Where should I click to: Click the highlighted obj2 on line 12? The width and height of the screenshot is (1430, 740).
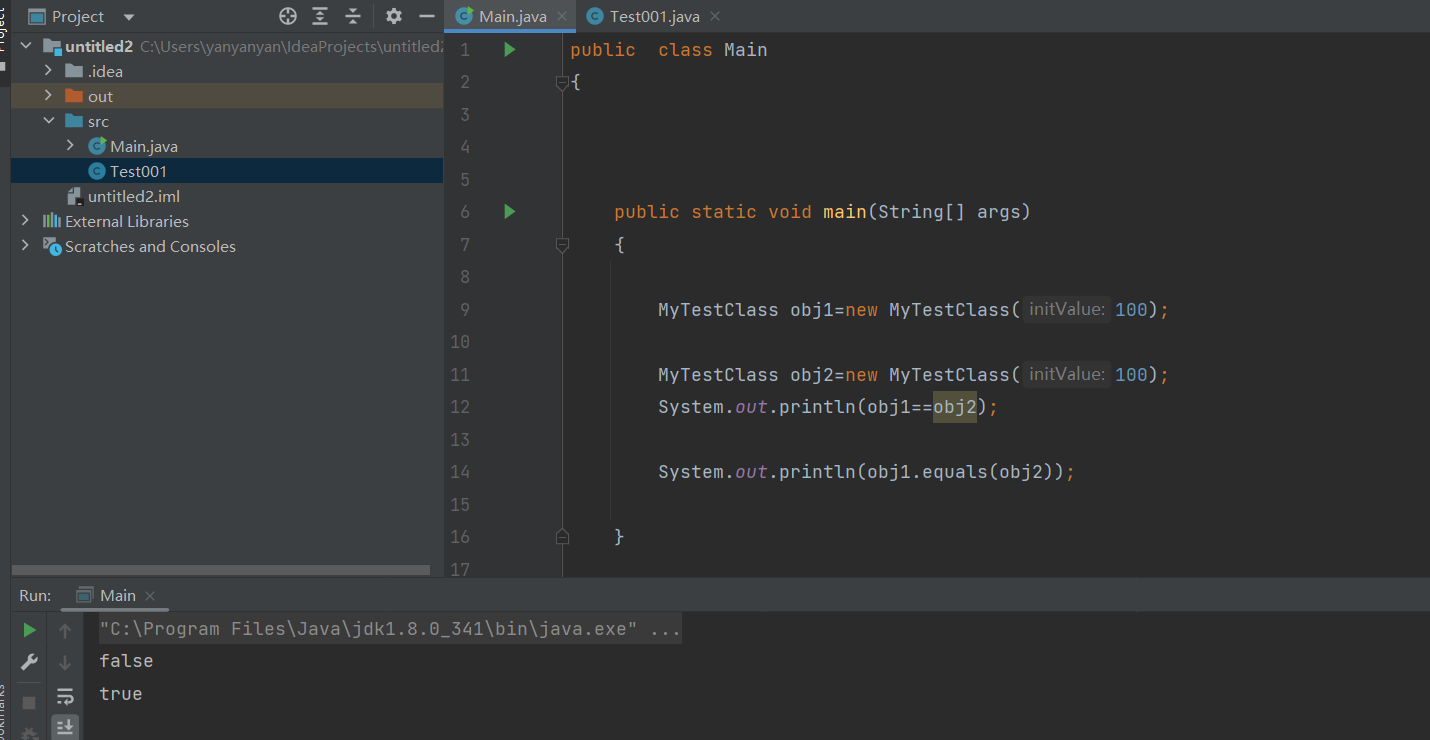click(x=955, y=407)
